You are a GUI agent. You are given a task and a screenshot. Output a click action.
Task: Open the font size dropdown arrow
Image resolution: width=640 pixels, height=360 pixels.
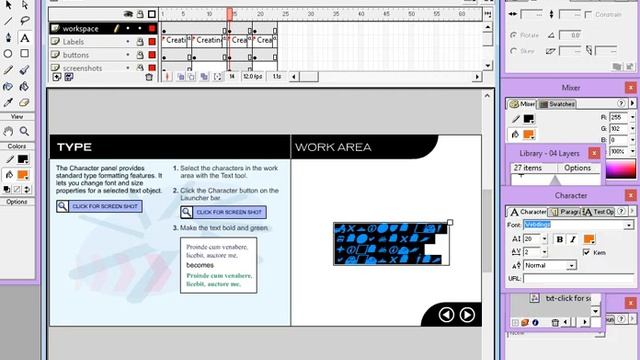(x=544, y=239)
